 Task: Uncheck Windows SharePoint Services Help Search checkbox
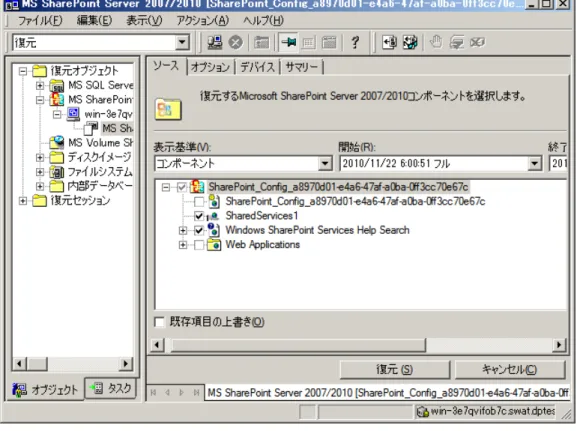(x=199, y=230)
